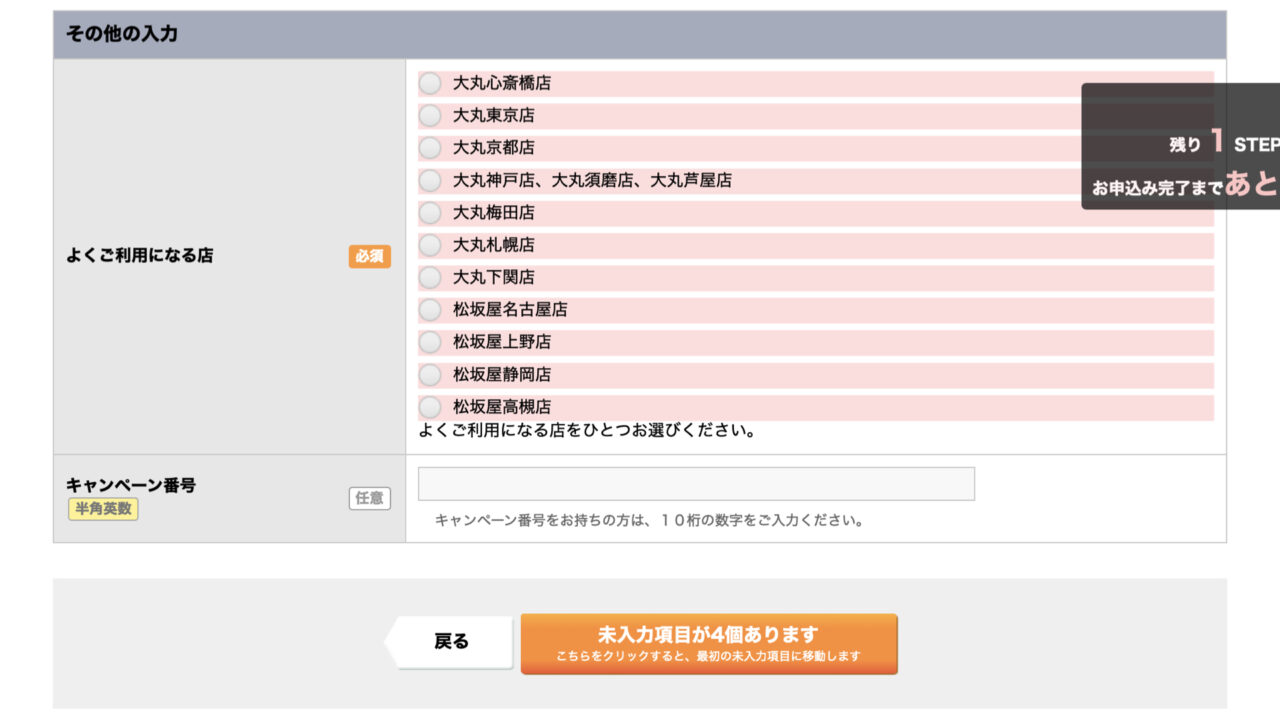Choose the 松坂屋高槻店 radio option
The image size is (1280, 720).
click(430, 407)
